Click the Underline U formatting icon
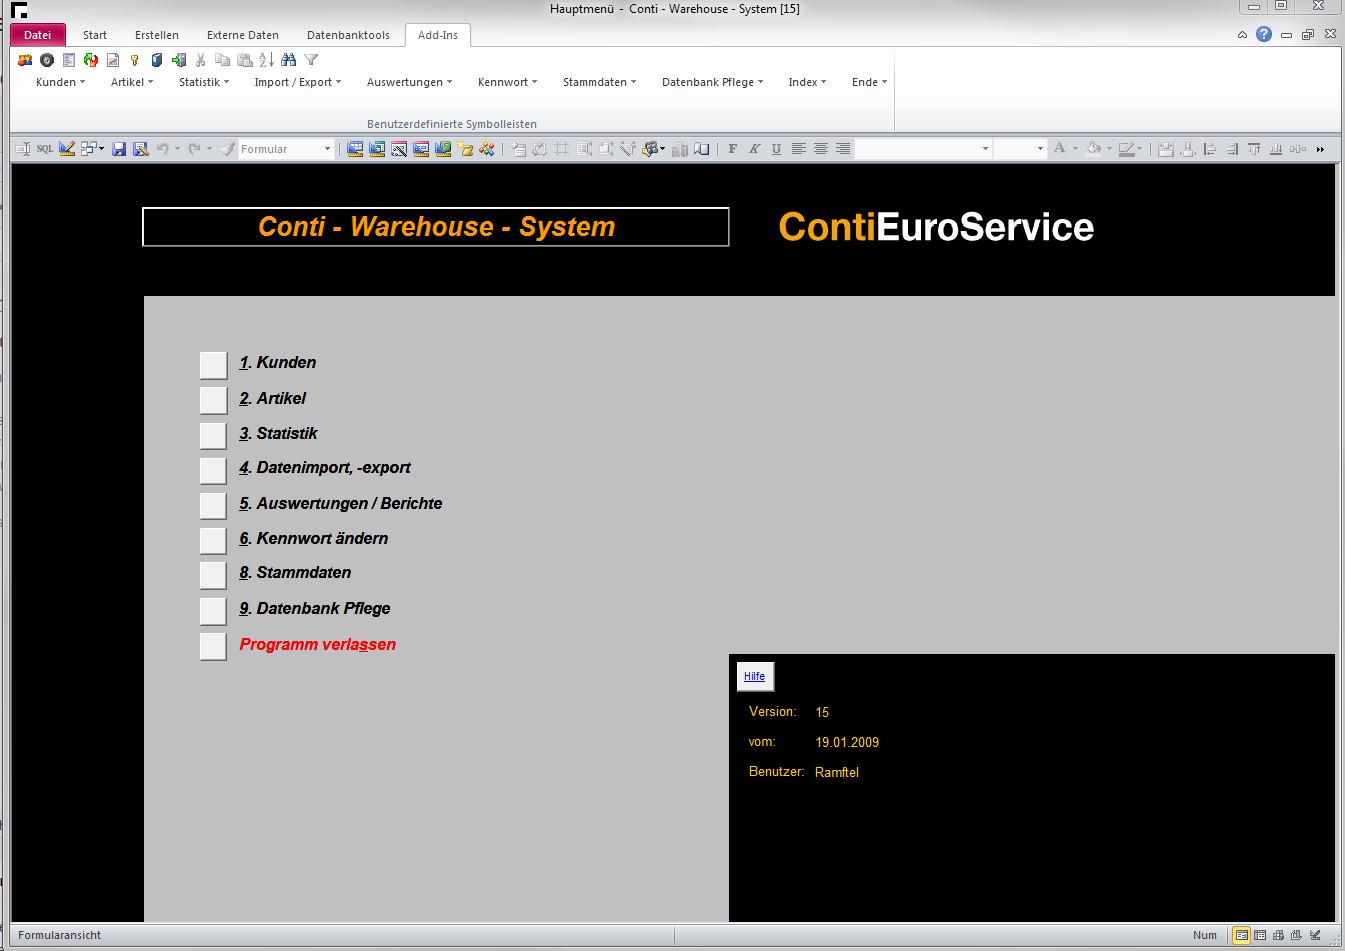Screen dimensions: 1345x951 (776, 149)
